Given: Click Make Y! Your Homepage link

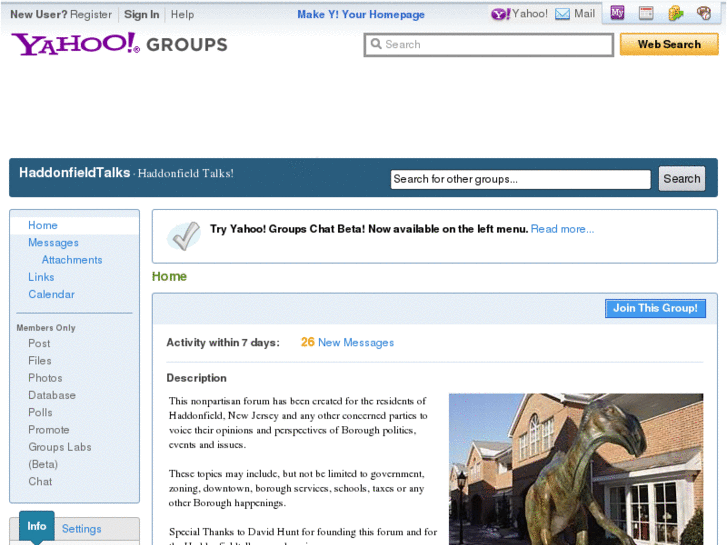Looking at the screenshot, I should pyautogui.click(x=361, y=14).
